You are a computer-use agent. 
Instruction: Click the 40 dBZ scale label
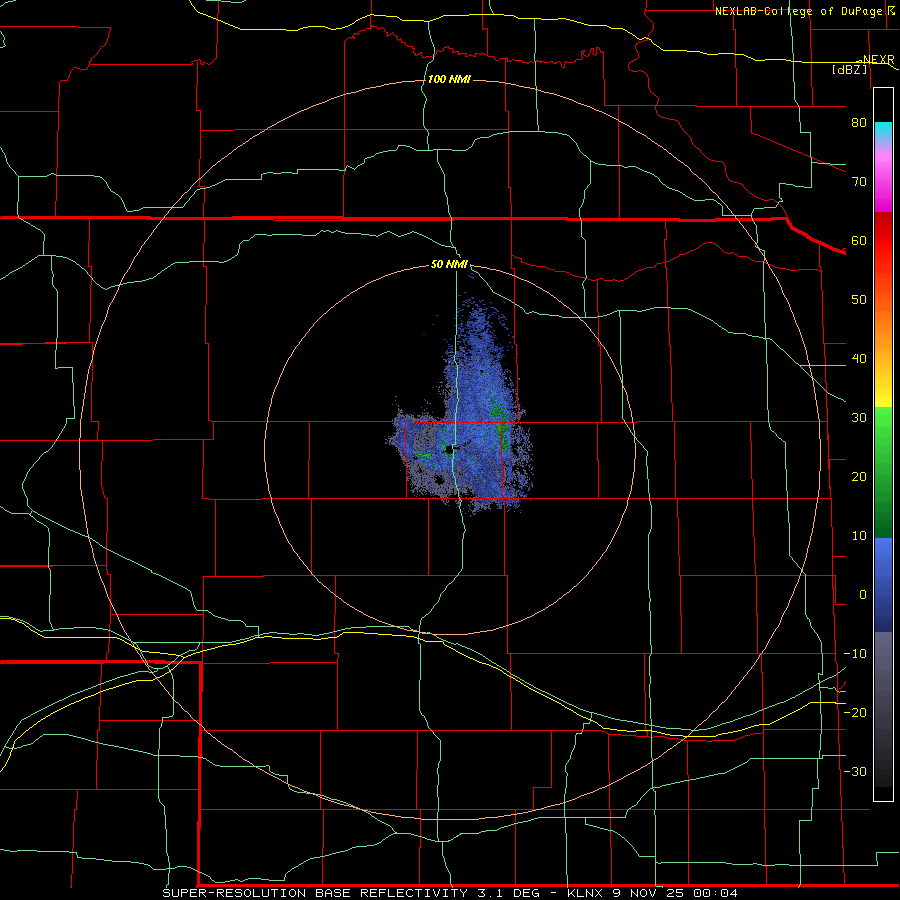click(x=859, y=359)
